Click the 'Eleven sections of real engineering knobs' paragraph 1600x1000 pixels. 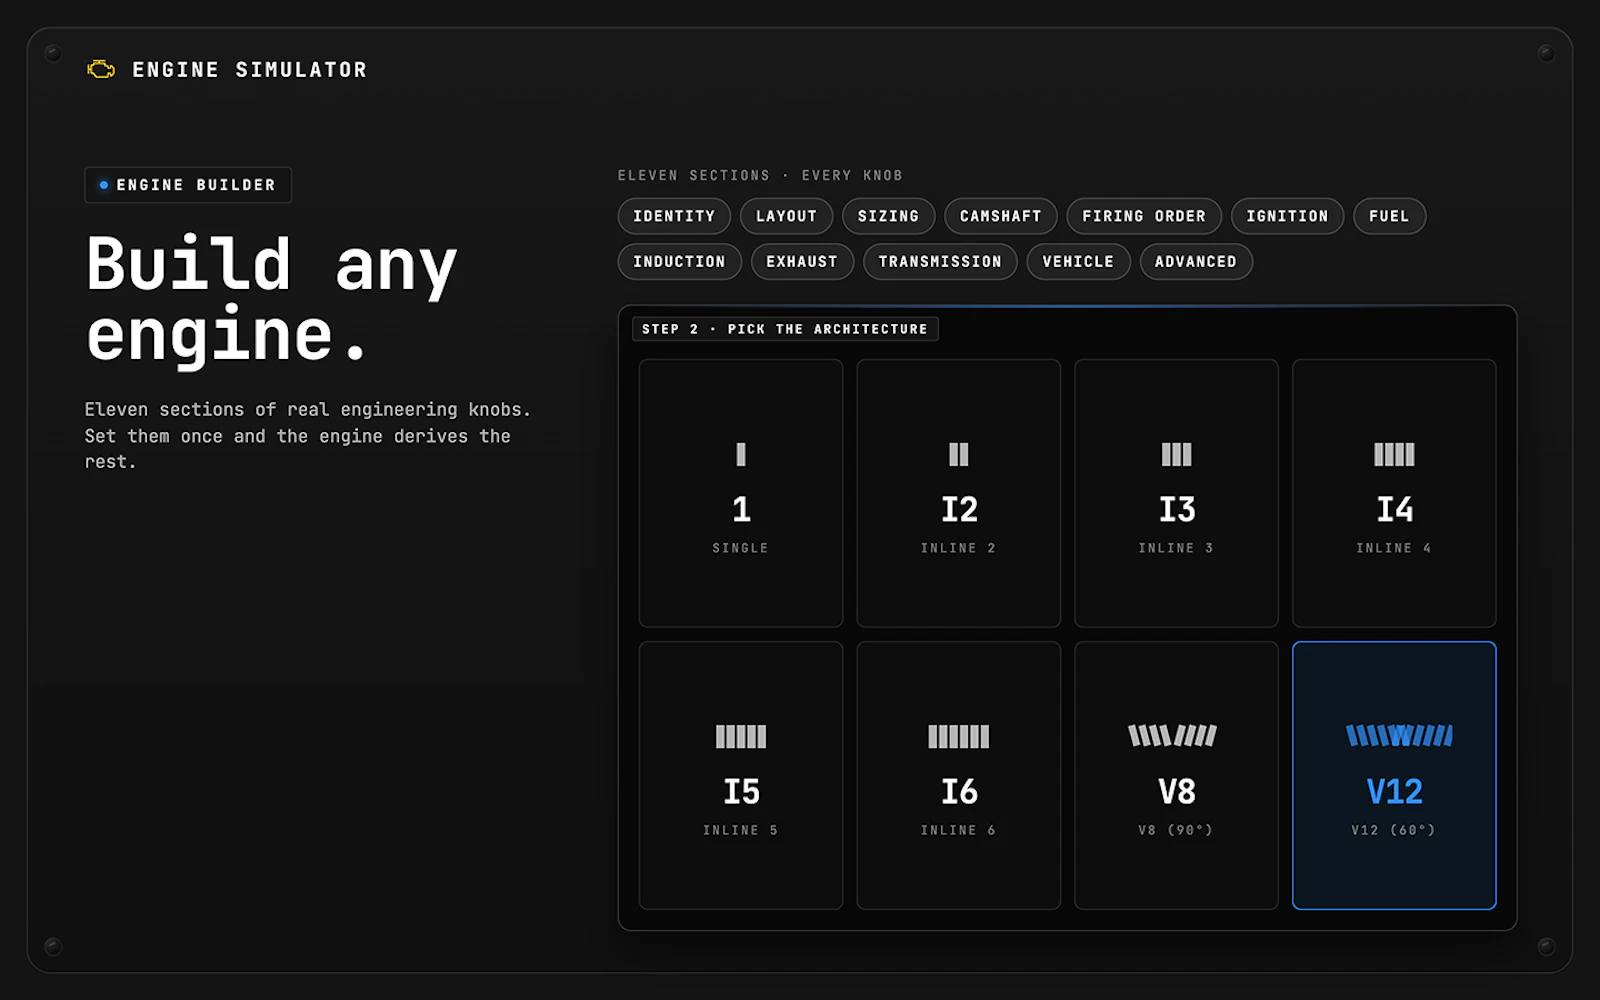coord(308,435)
